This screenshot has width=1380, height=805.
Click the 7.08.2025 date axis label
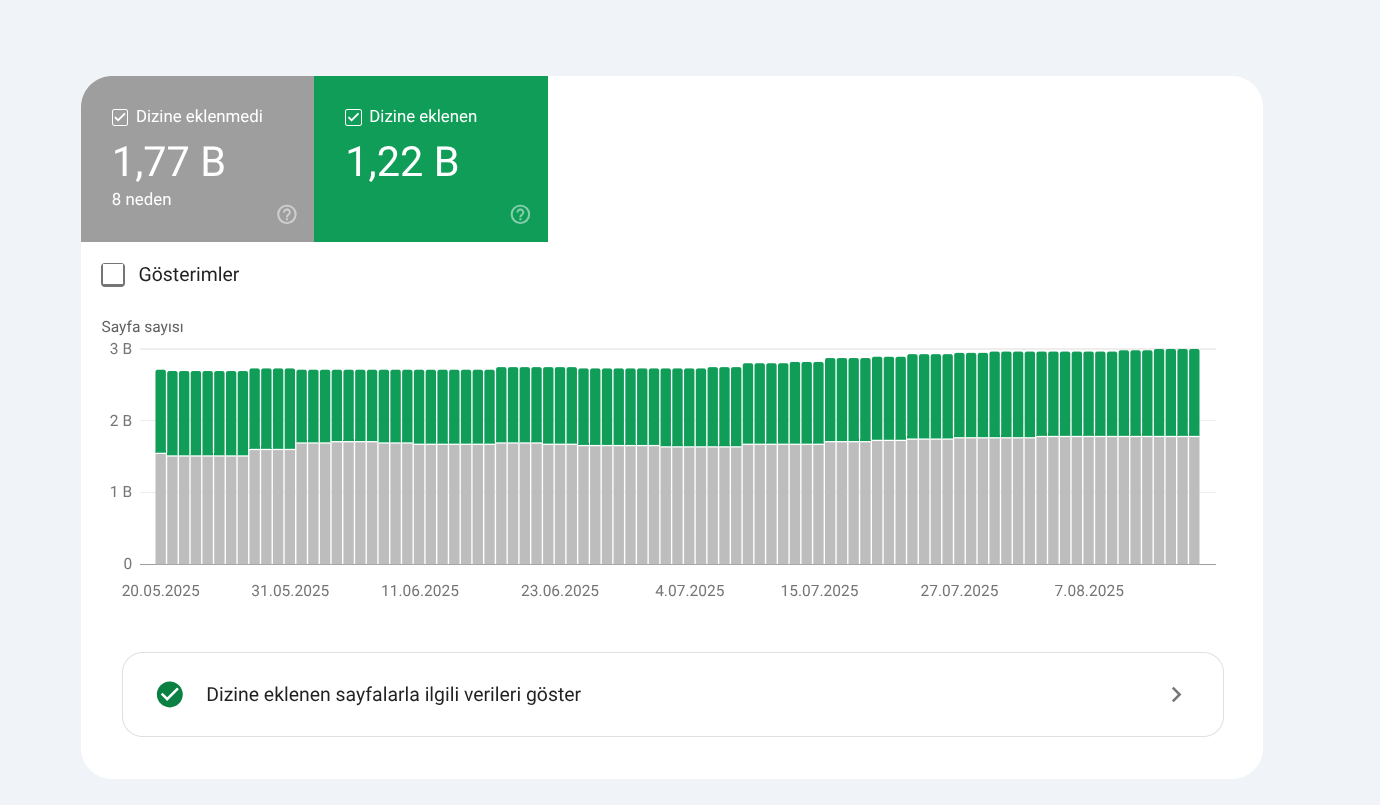[x=1089, y=591]
